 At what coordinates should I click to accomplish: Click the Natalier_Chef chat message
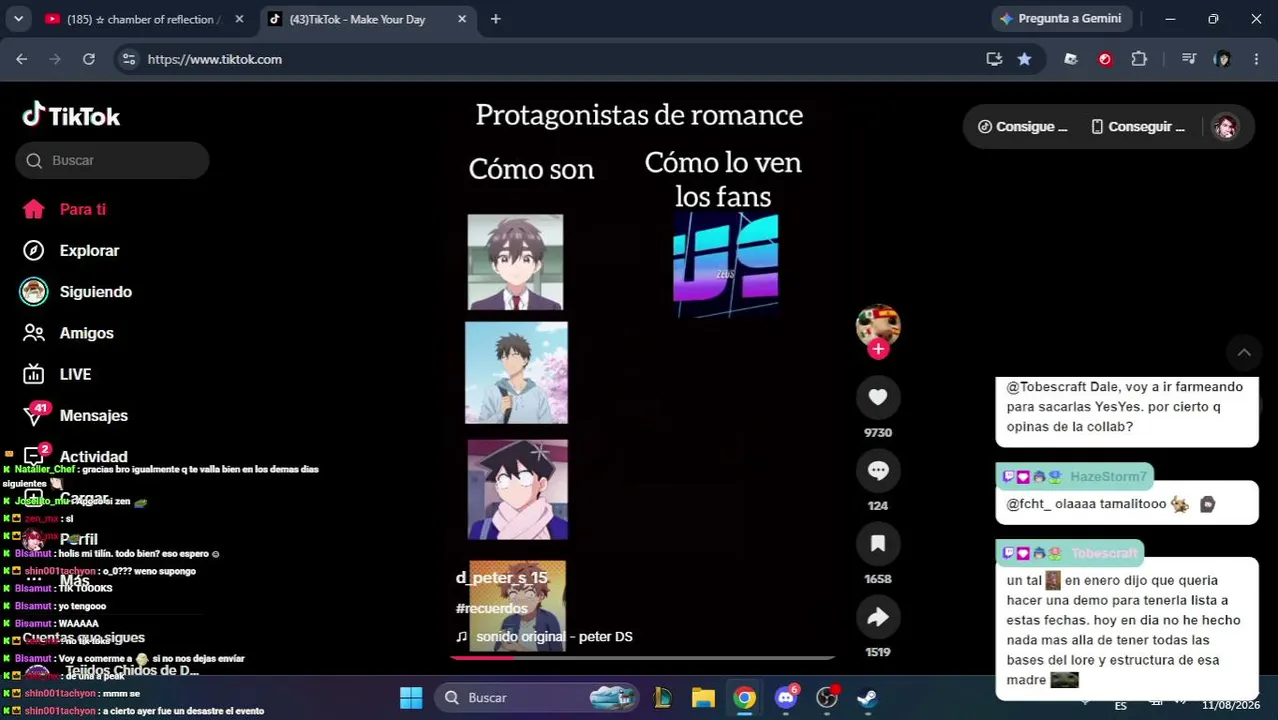161,476
